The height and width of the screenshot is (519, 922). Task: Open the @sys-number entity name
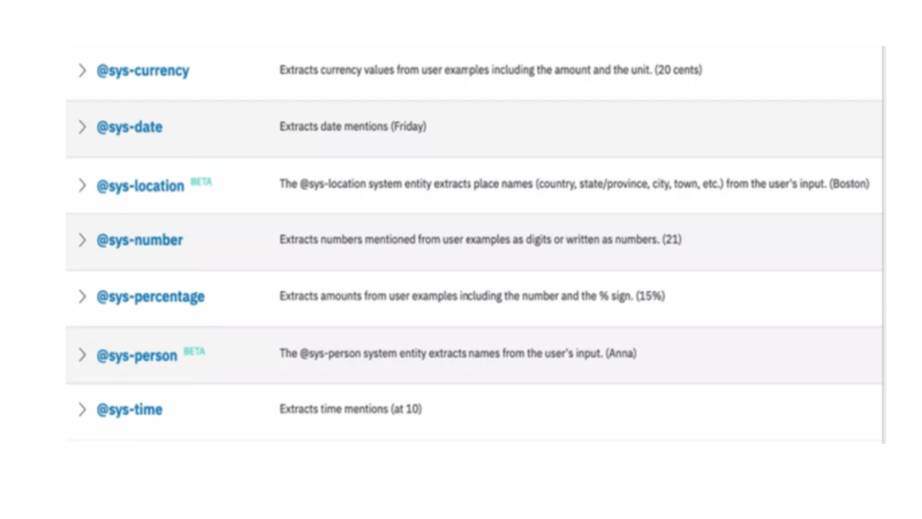[139, 240]
